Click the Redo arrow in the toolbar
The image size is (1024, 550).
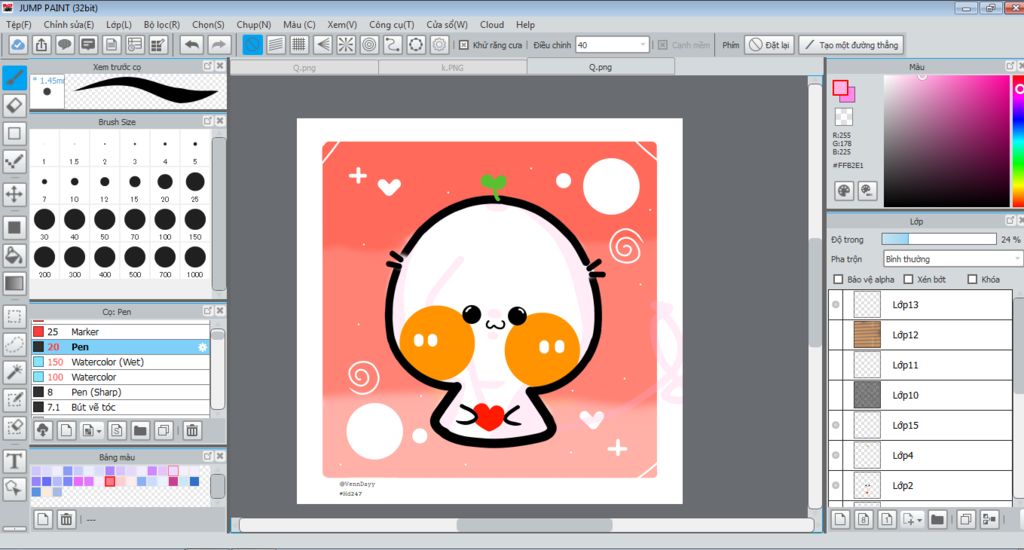click(219, 45)
